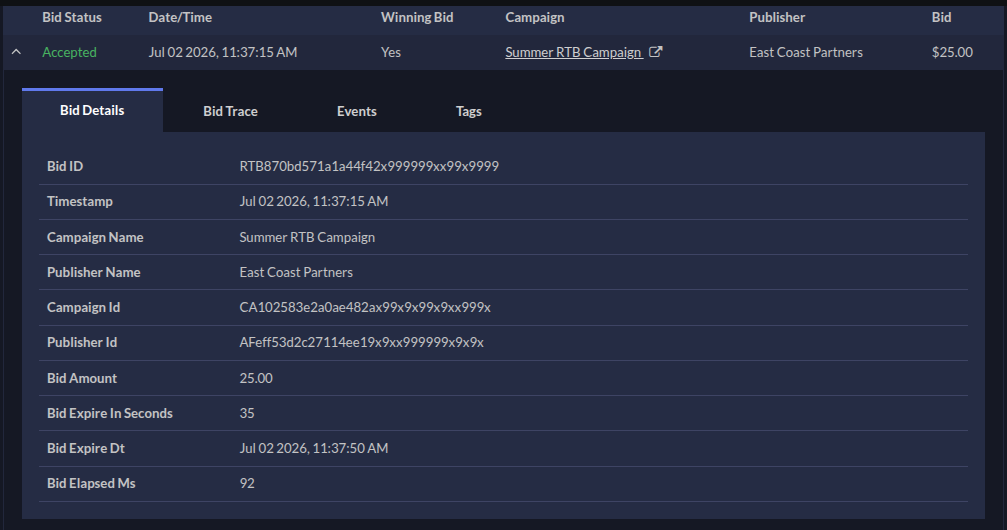Viewport: 1007px width, 530px height.
Task: Select the Timestamp value in details
Action: coord(313,202)
